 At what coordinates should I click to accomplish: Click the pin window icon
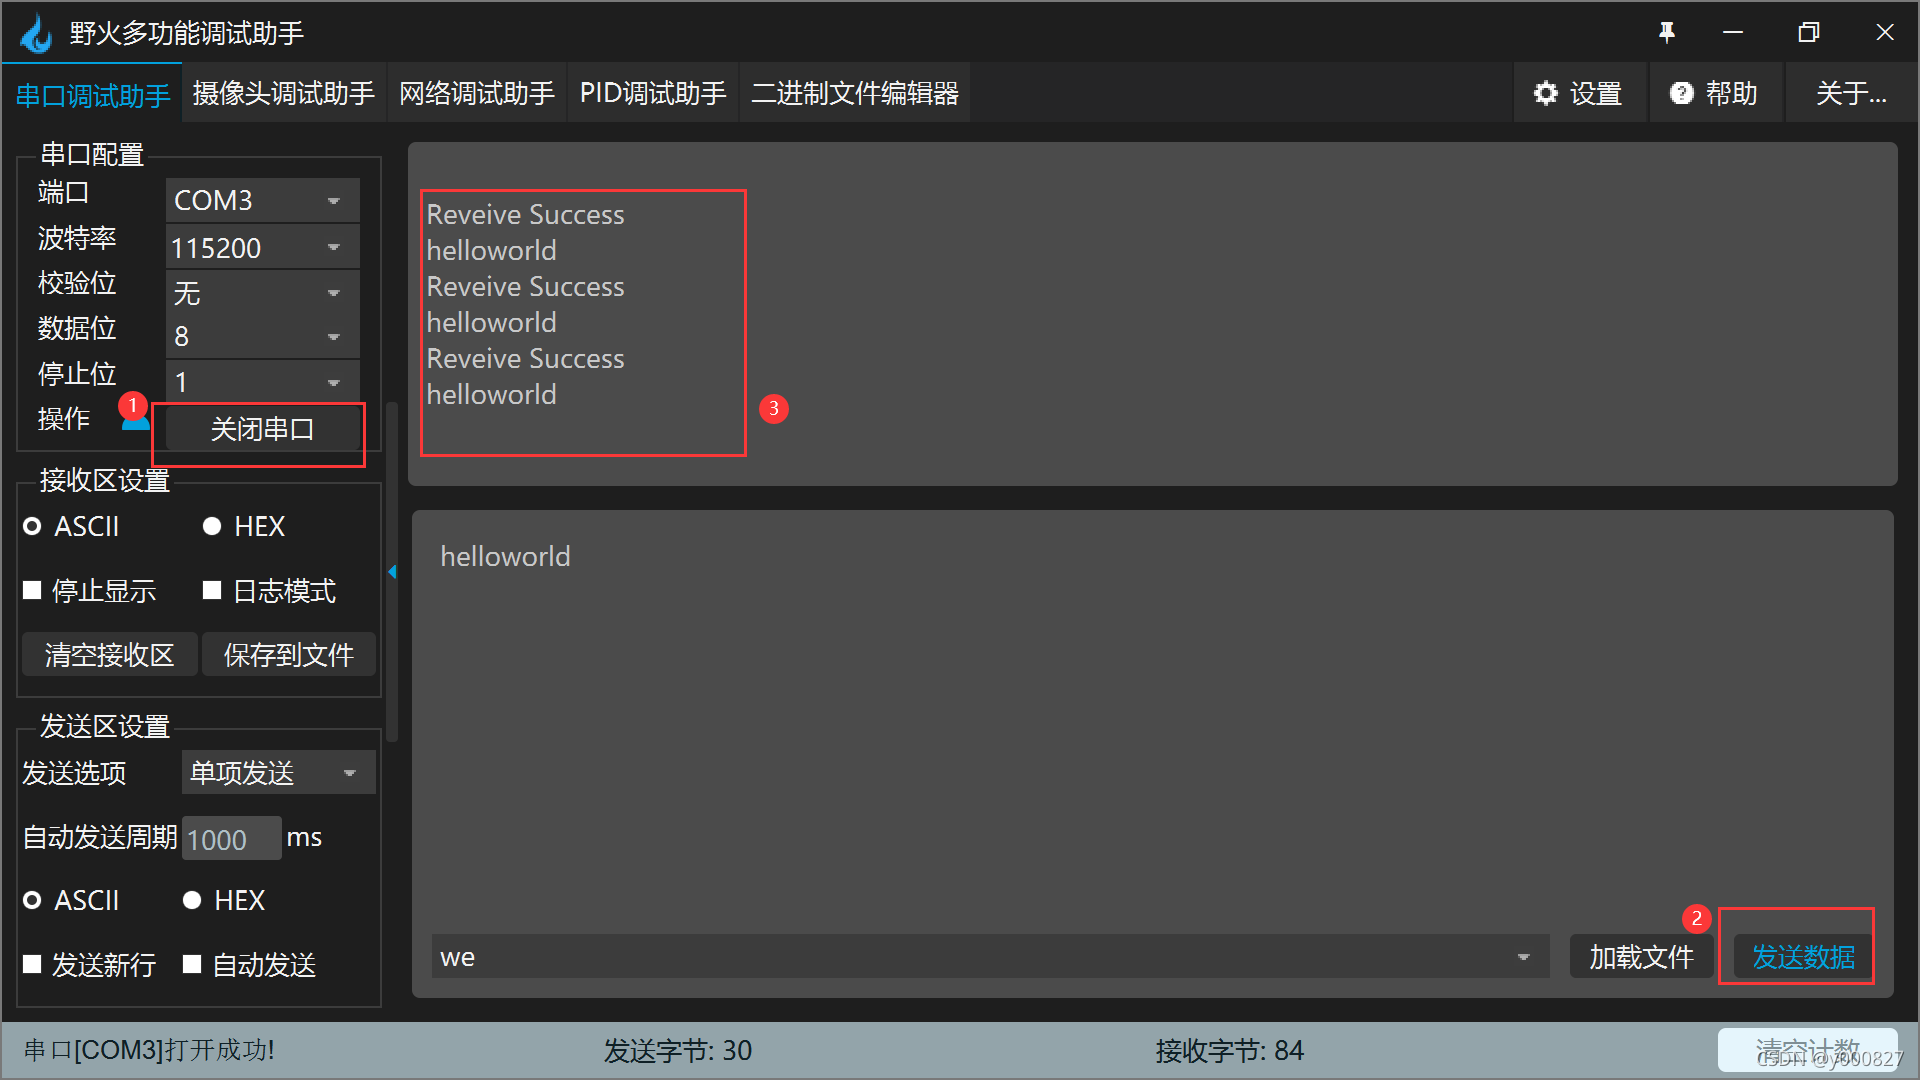1666,33
